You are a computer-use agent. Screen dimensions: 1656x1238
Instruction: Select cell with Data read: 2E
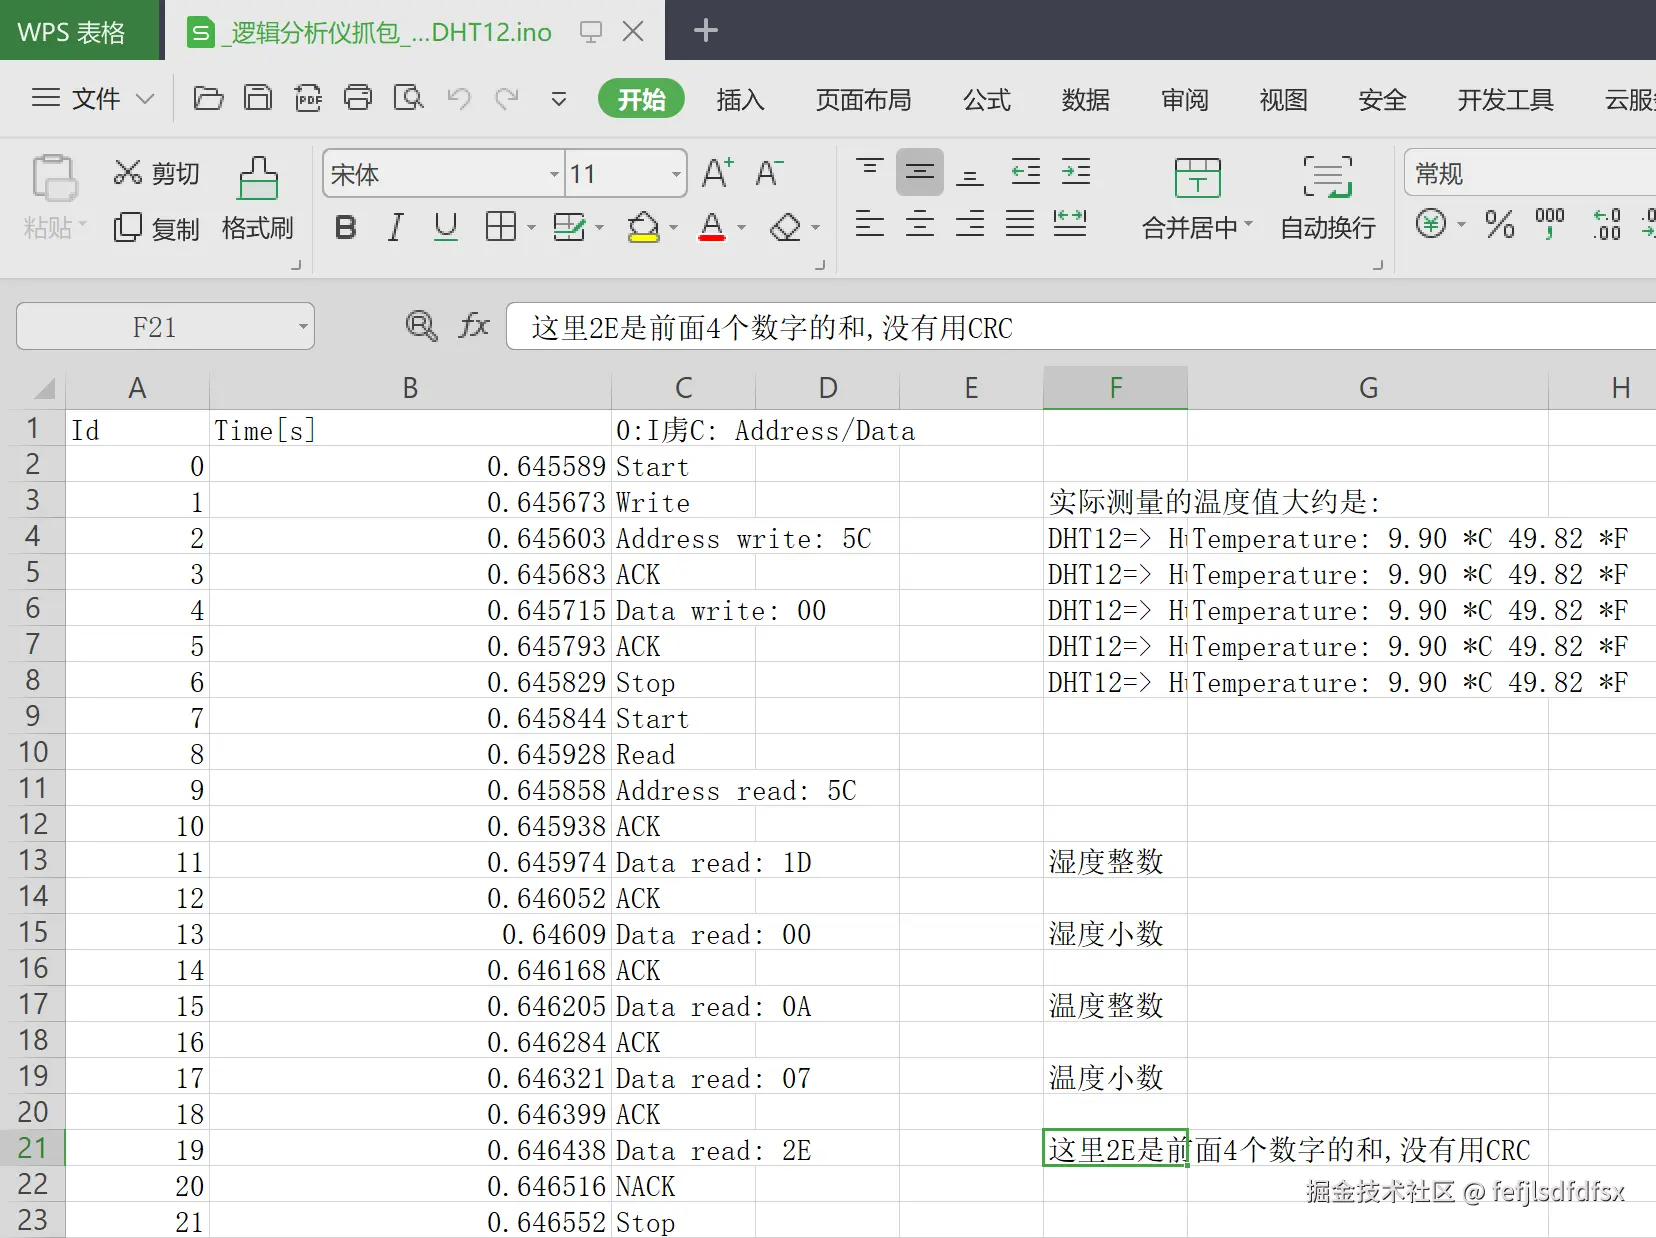[x=683, y=1150]
